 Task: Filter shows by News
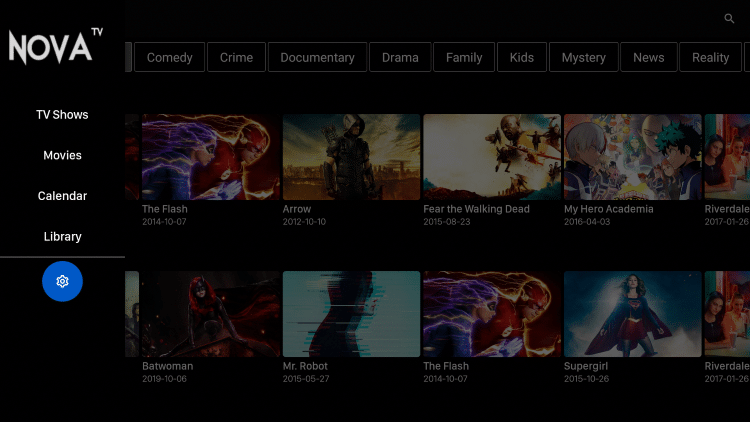click(649, 57)
